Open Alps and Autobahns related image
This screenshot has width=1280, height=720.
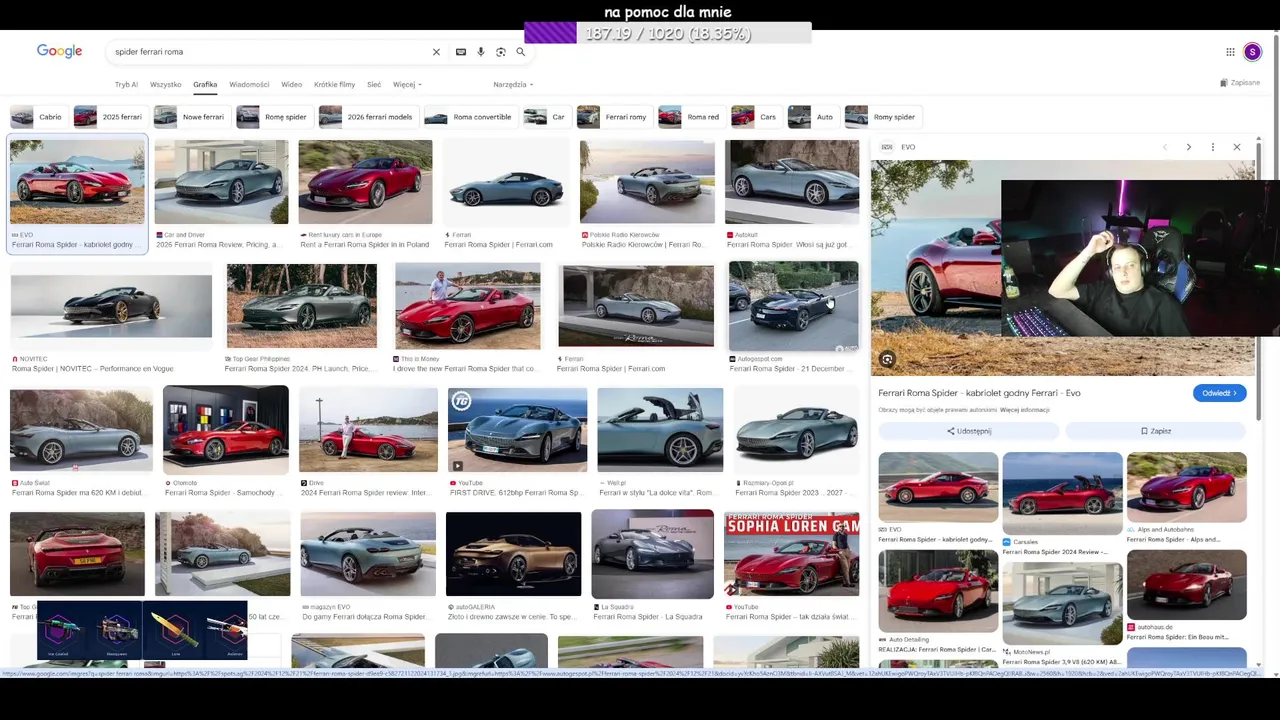[x=1186, y=487]
